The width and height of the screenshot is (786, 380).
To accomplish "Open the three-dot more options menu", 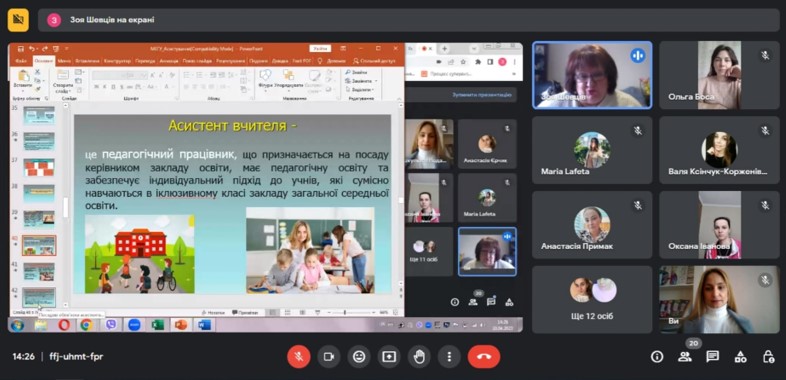I will tap(449, 357).
